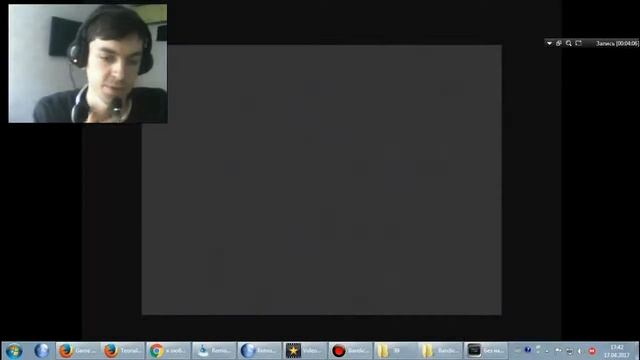Switch to the Chrome taskbar window
The image size is (640, 360).
[169, 351]
